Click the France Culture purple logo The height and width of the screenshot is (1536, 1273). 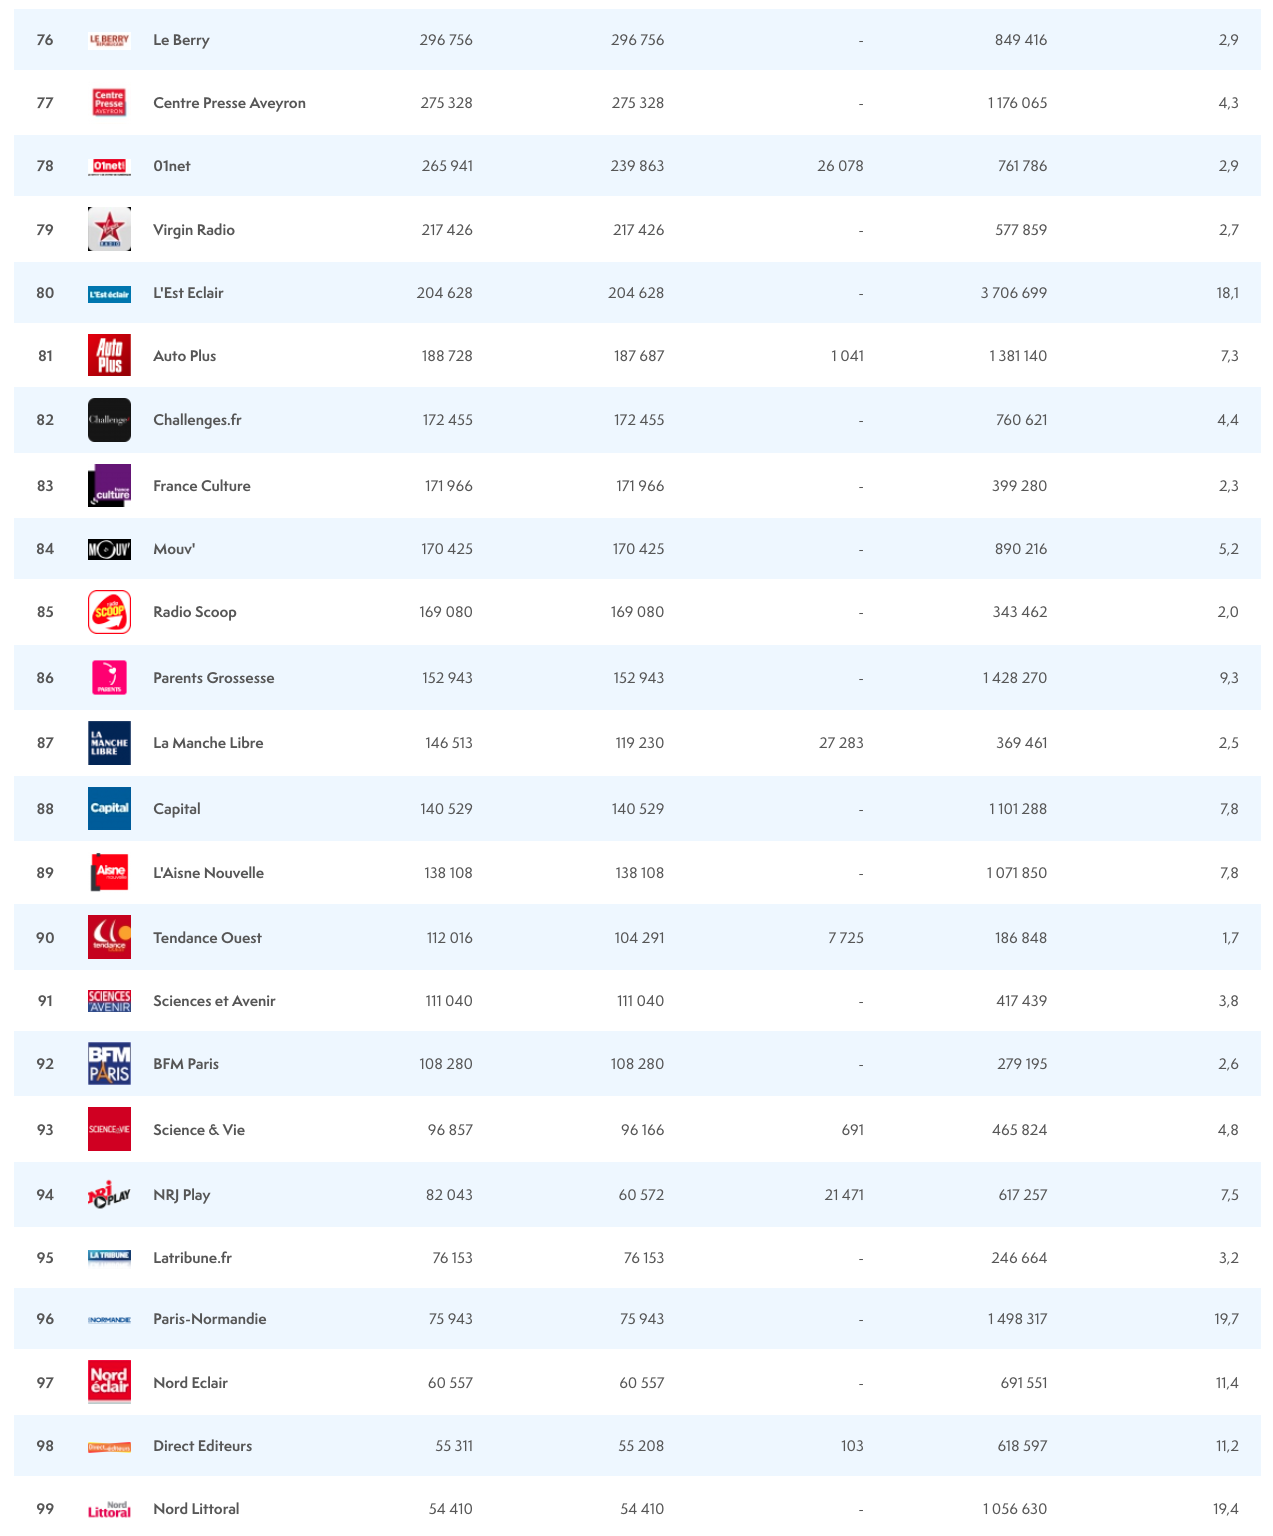pyautogui.click(x=109, y=486)
